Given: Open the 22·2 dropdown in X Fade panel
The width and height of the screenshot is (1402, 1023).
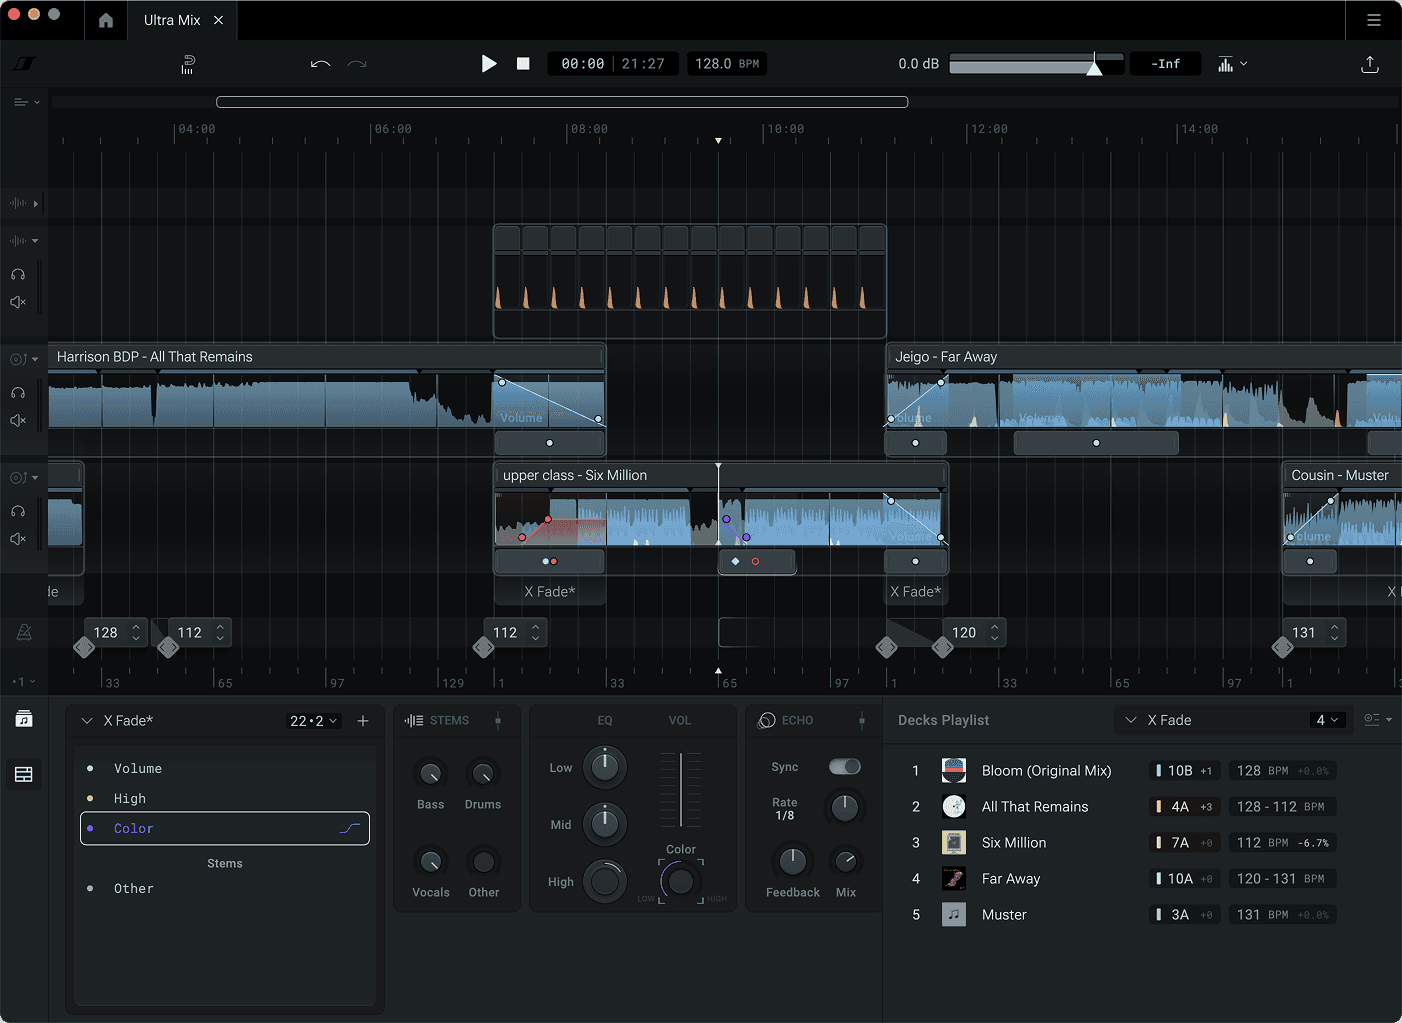Looking at the screenshot, I should 313,720.
